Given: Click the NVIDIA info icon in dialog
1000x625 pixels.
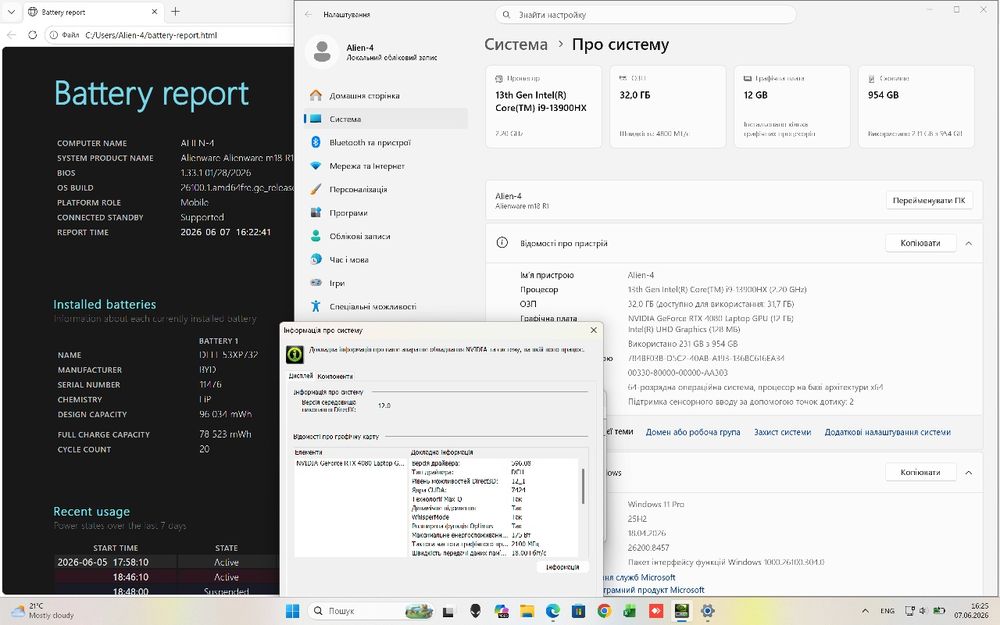Looking at the screenshot, I should point(294,354).
